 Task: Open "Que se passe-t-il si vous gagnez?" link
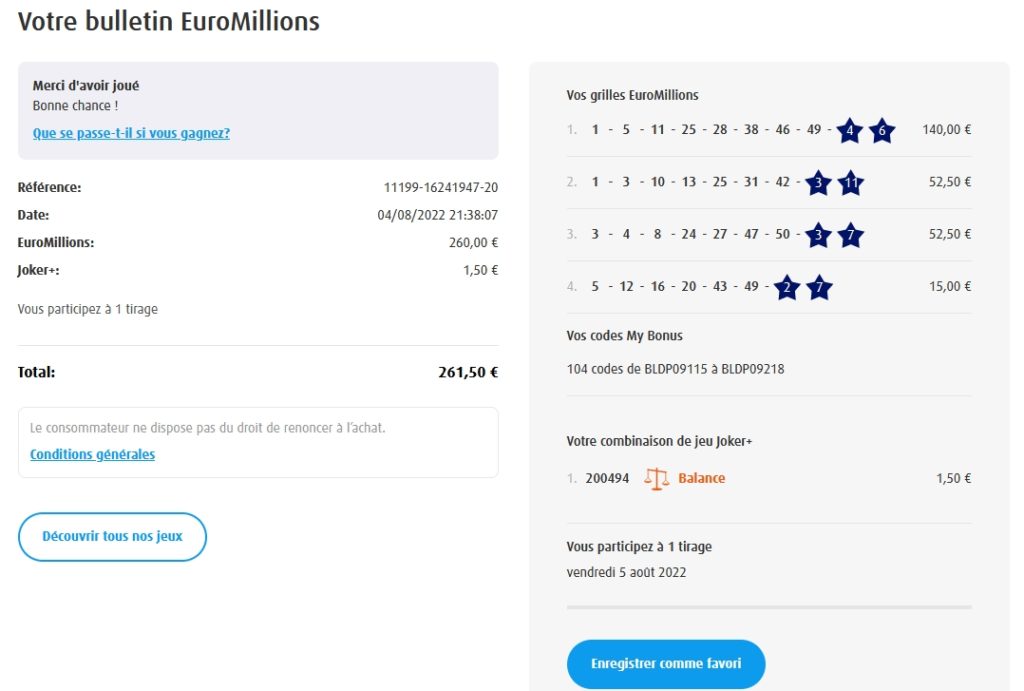[x=131, y=133]
